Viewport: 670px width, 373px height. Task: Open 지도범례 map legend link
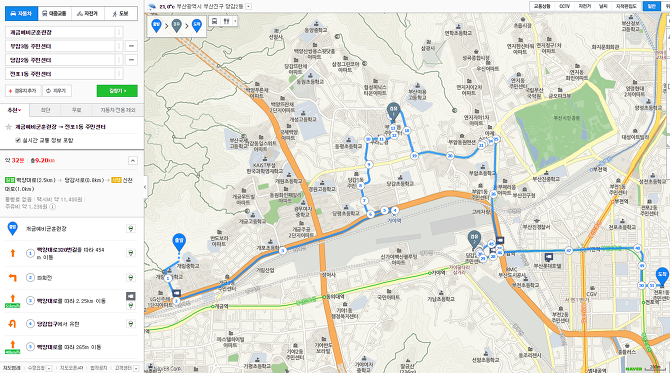12,368
